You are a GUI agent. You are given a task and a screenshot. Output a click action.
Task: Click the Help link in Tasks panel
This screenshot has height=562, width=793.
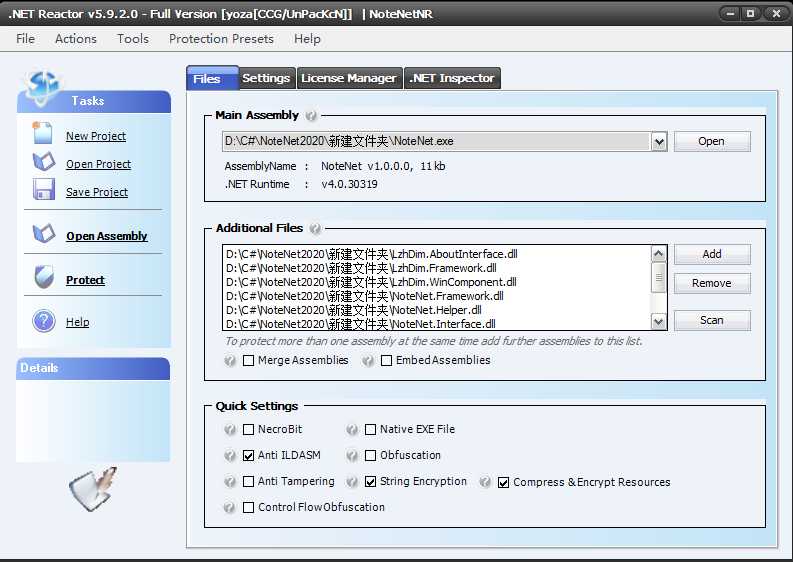pyautogui.click(x=77, y=322)
